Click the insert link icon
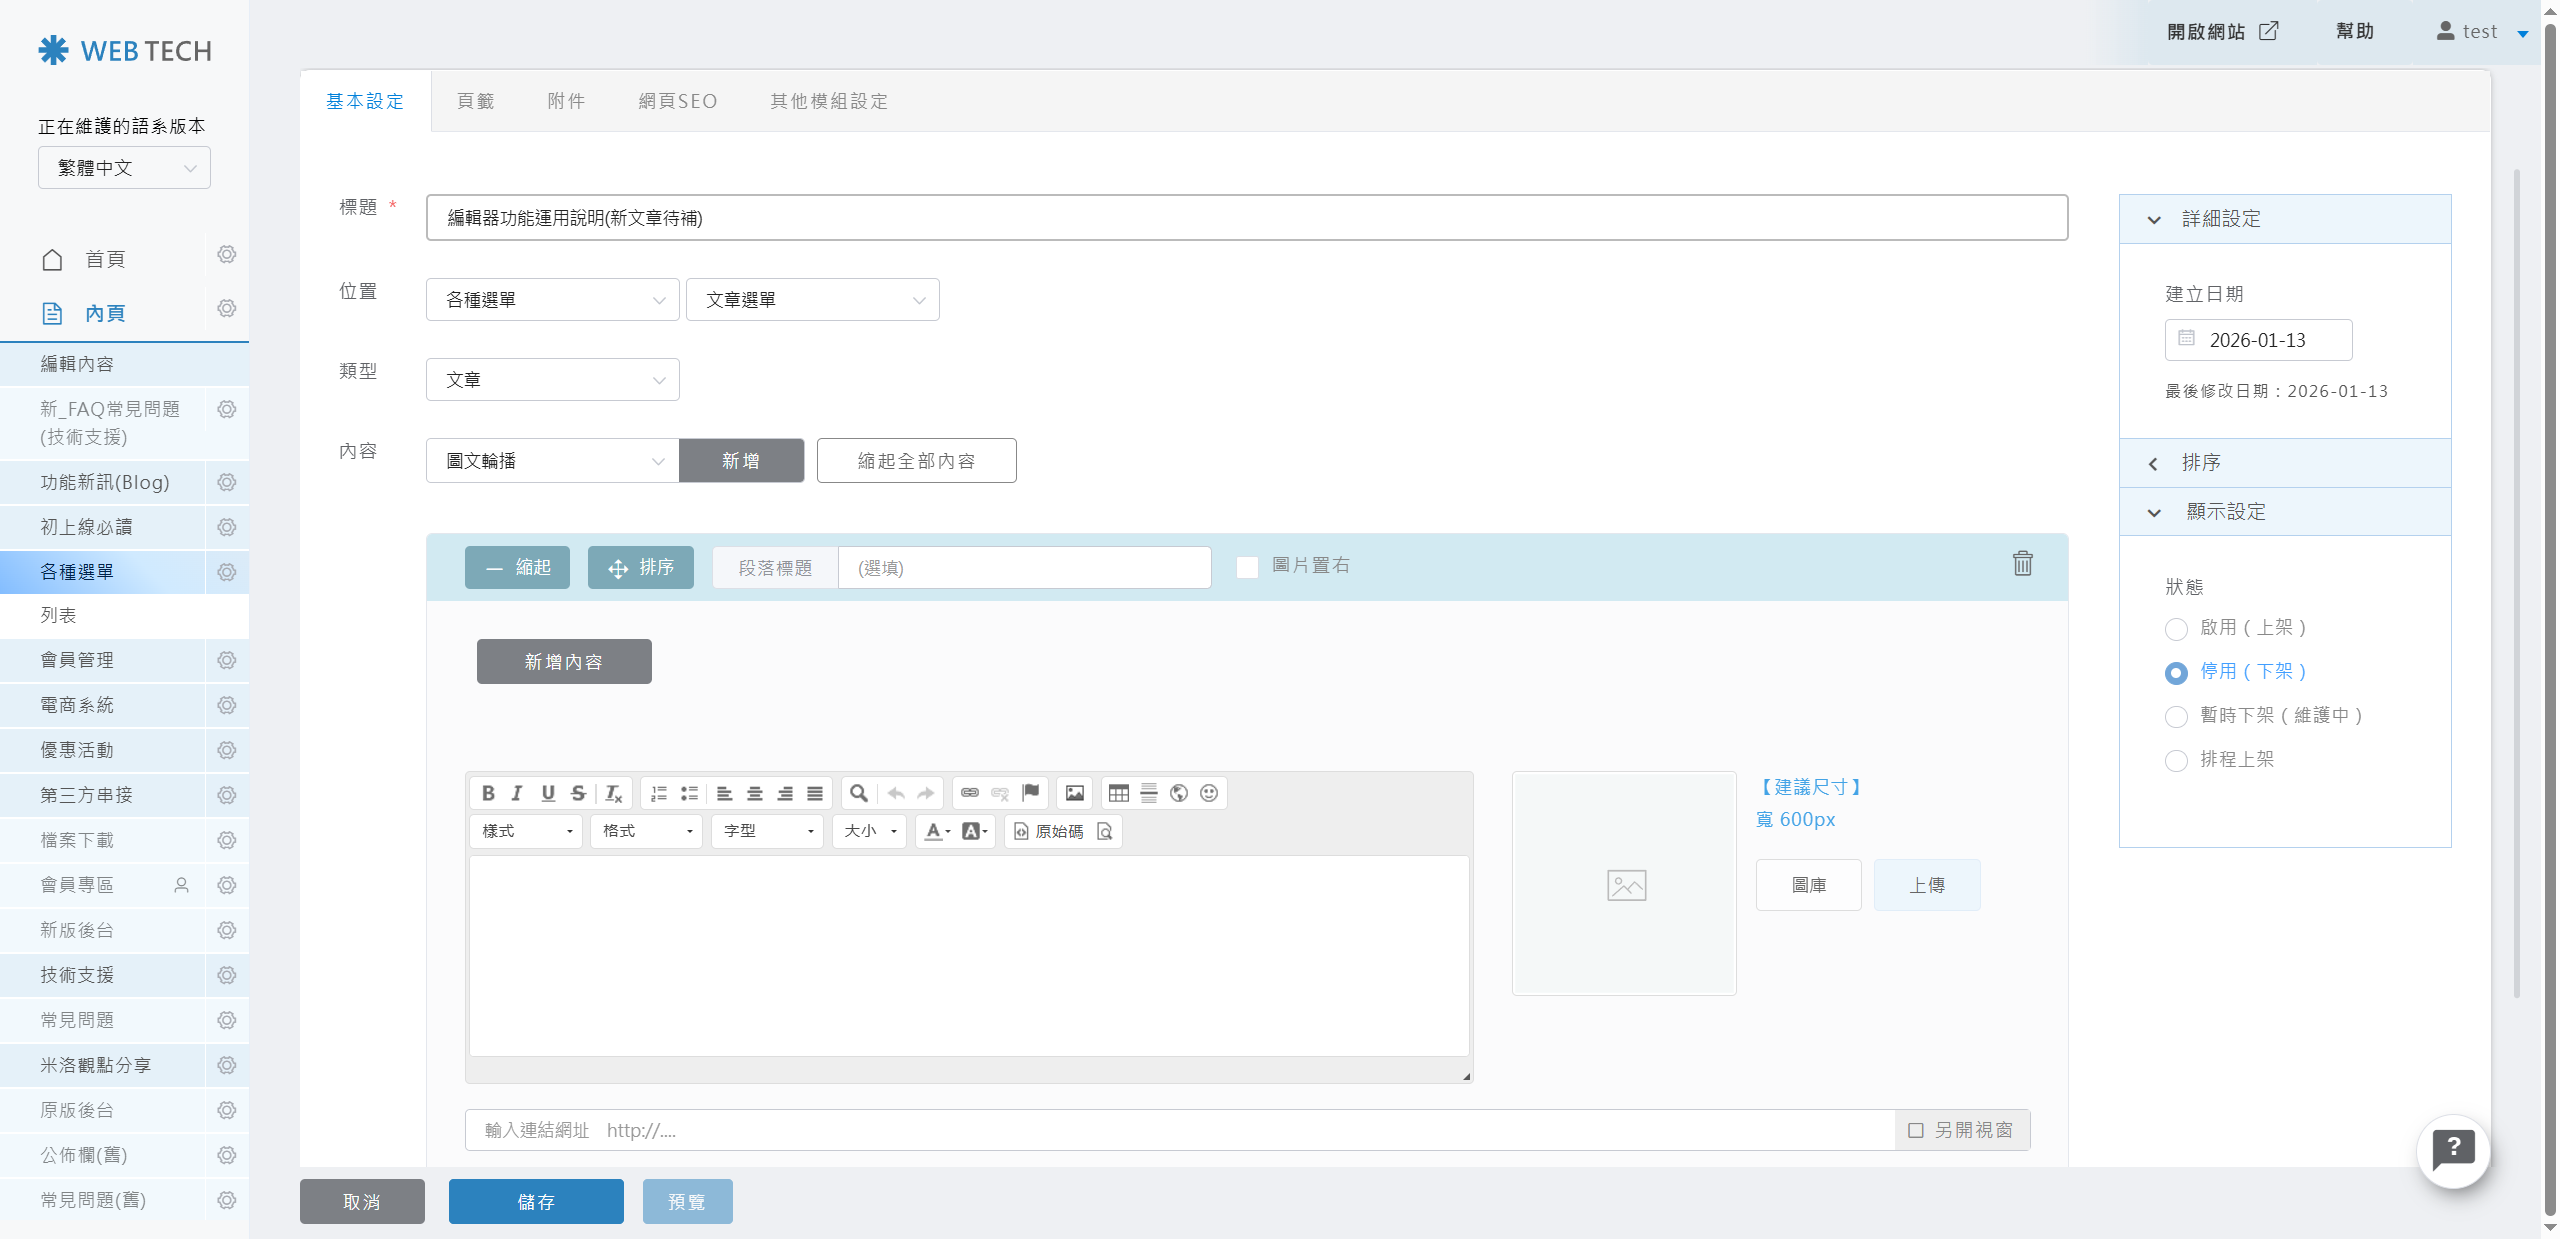2560x1239 pixels. 969,793
